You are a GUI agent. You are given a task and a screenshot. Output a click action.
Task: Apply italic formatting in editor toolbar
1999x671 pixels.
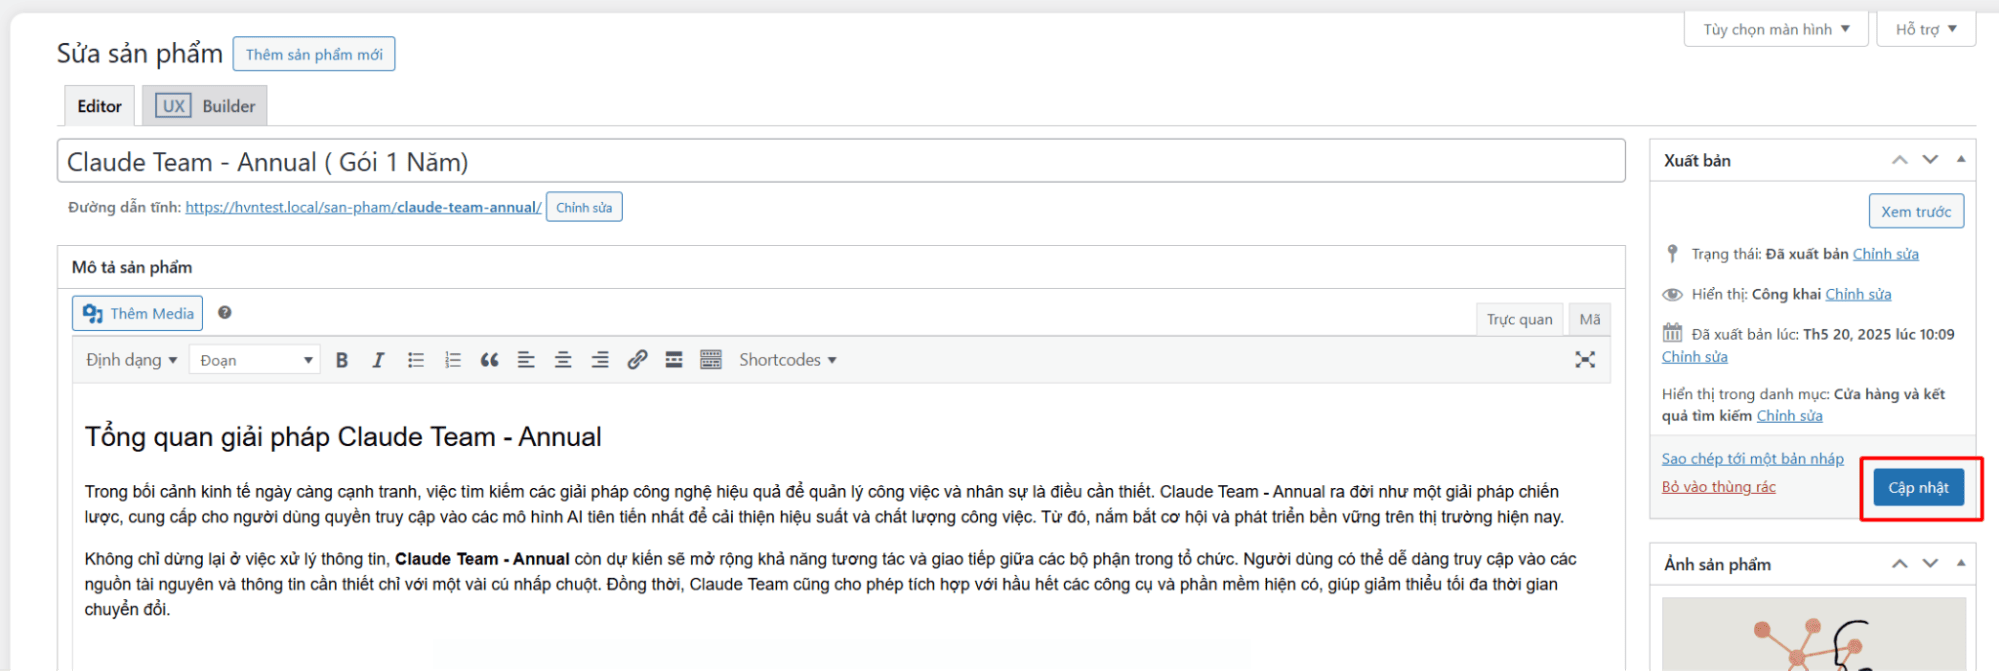click(x=378, y=360)
